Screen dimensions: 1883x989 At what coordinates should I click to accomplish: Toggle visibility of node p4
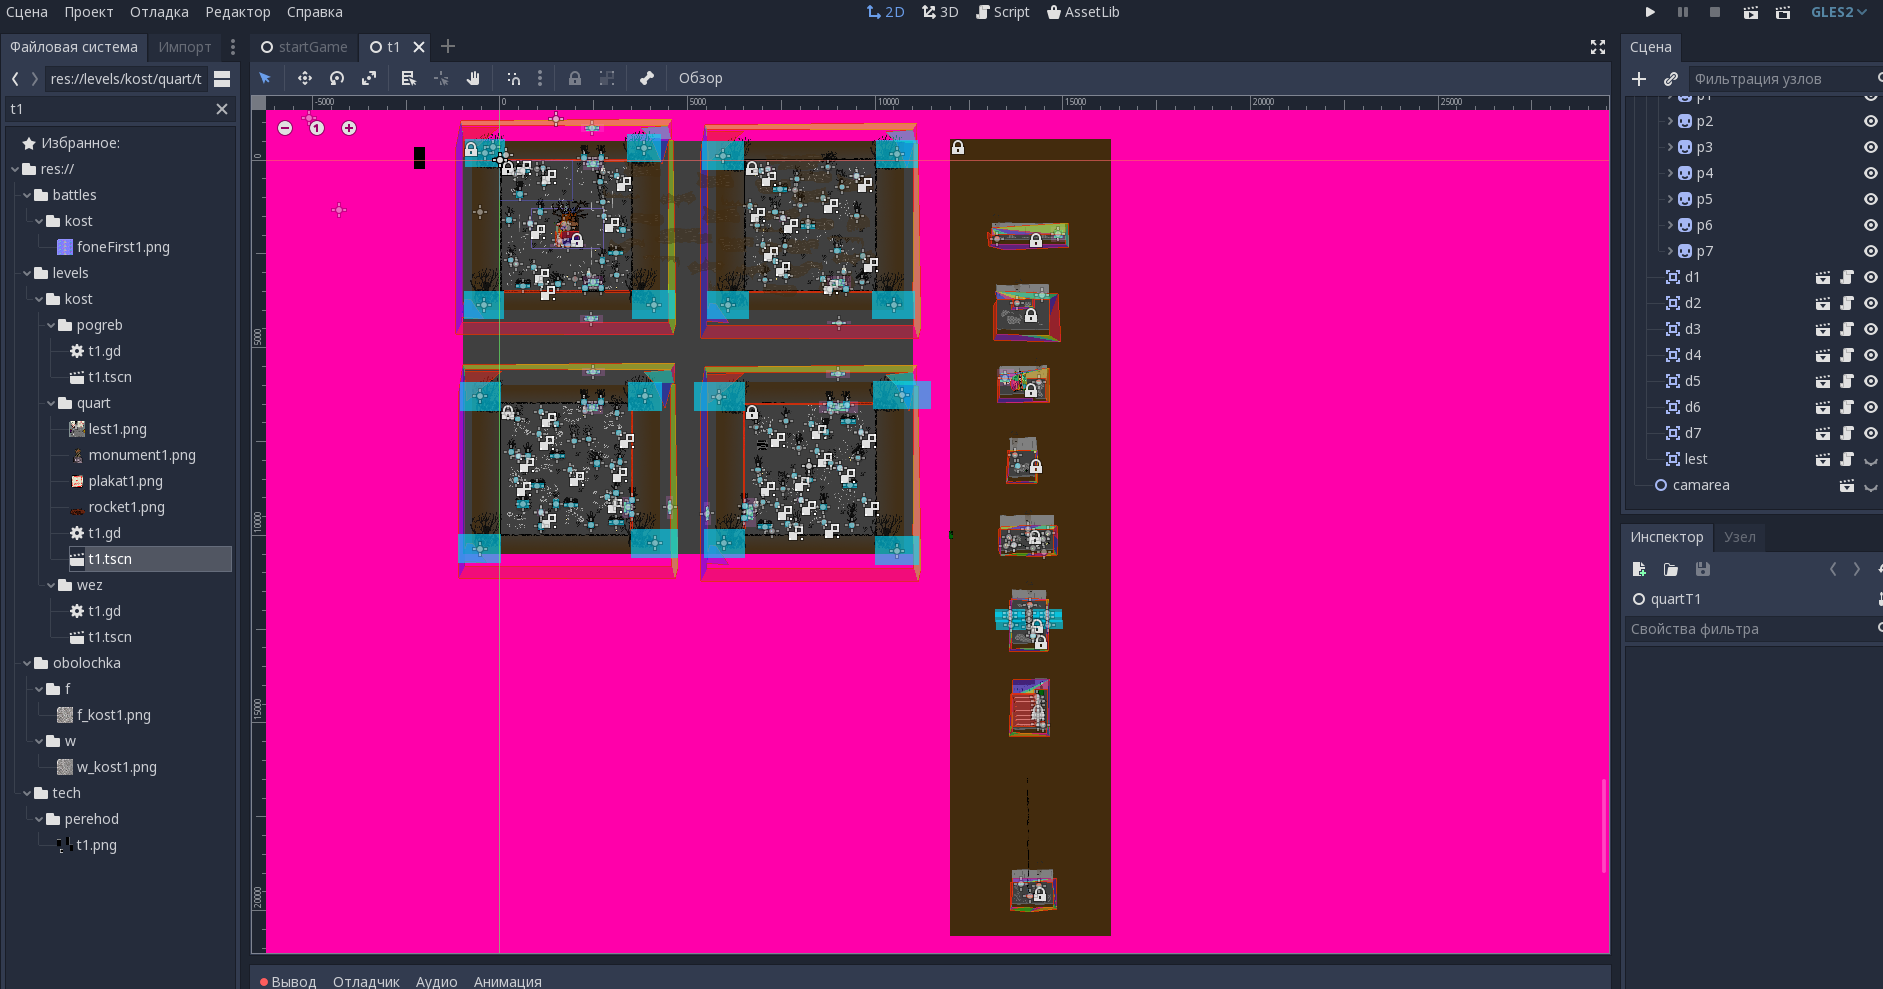pos(1871,173)
